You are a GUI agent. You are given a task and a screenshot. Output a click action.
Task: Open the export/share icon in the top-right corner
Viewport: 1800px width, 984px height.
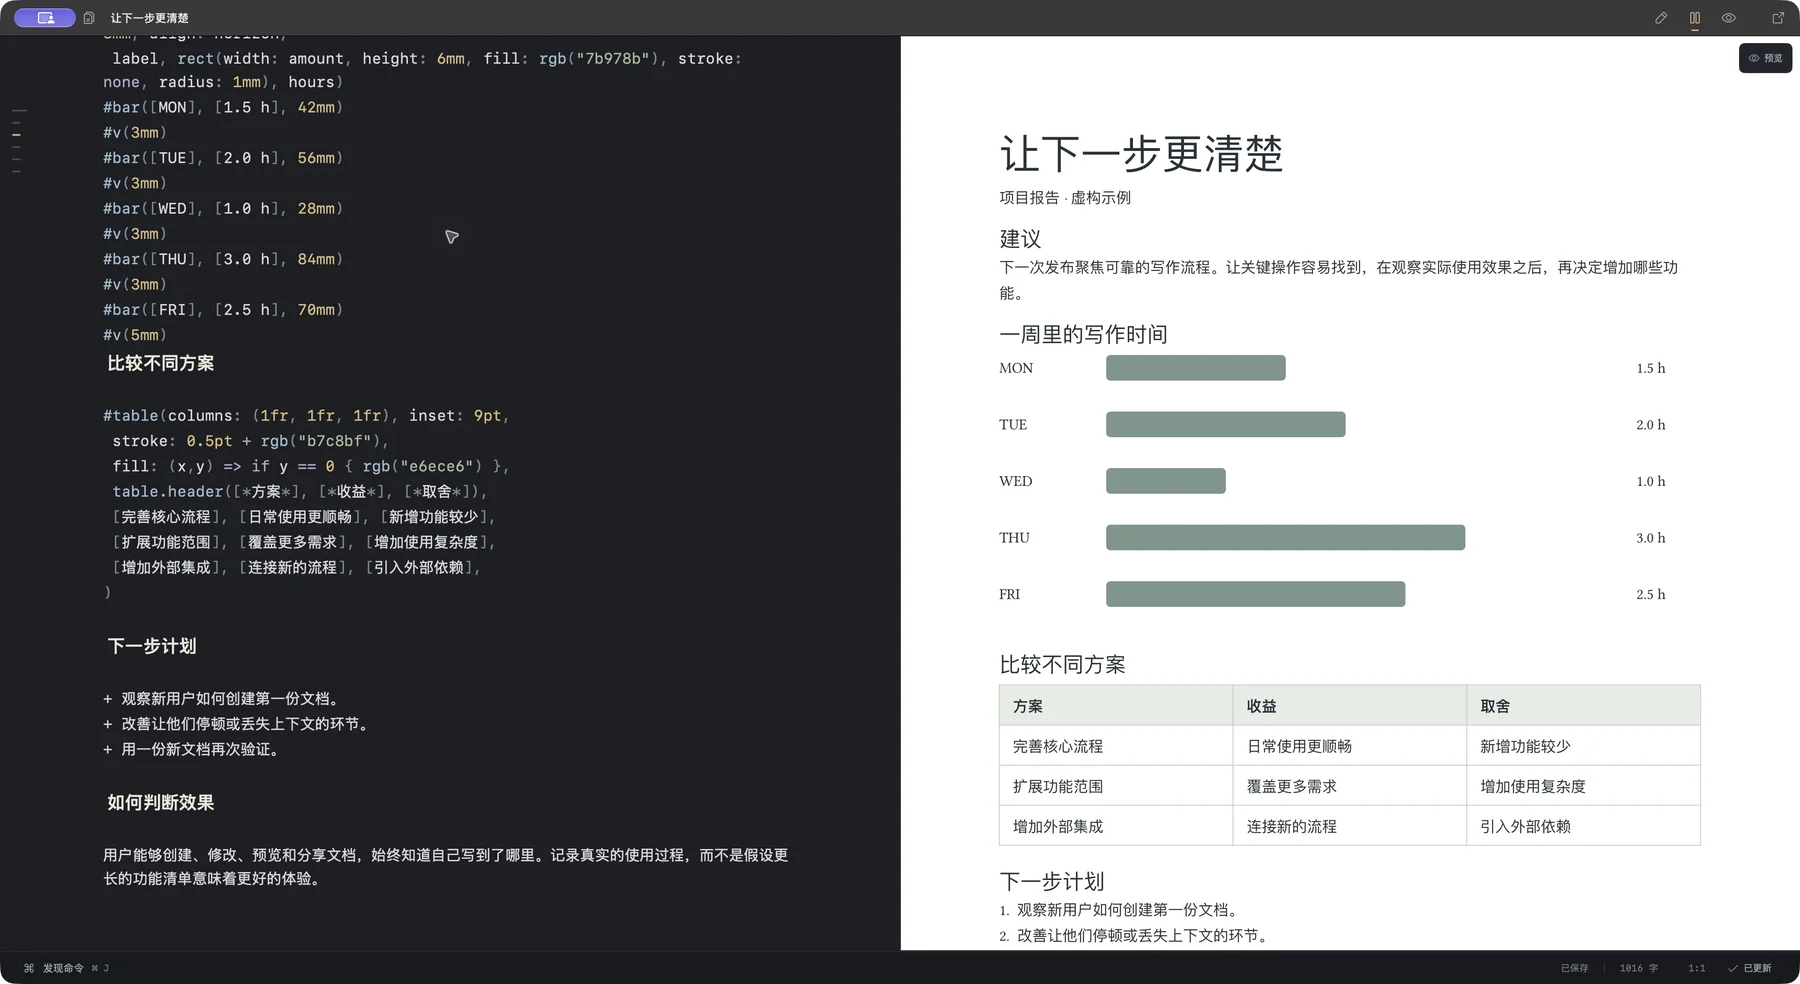pos(1778,18)
